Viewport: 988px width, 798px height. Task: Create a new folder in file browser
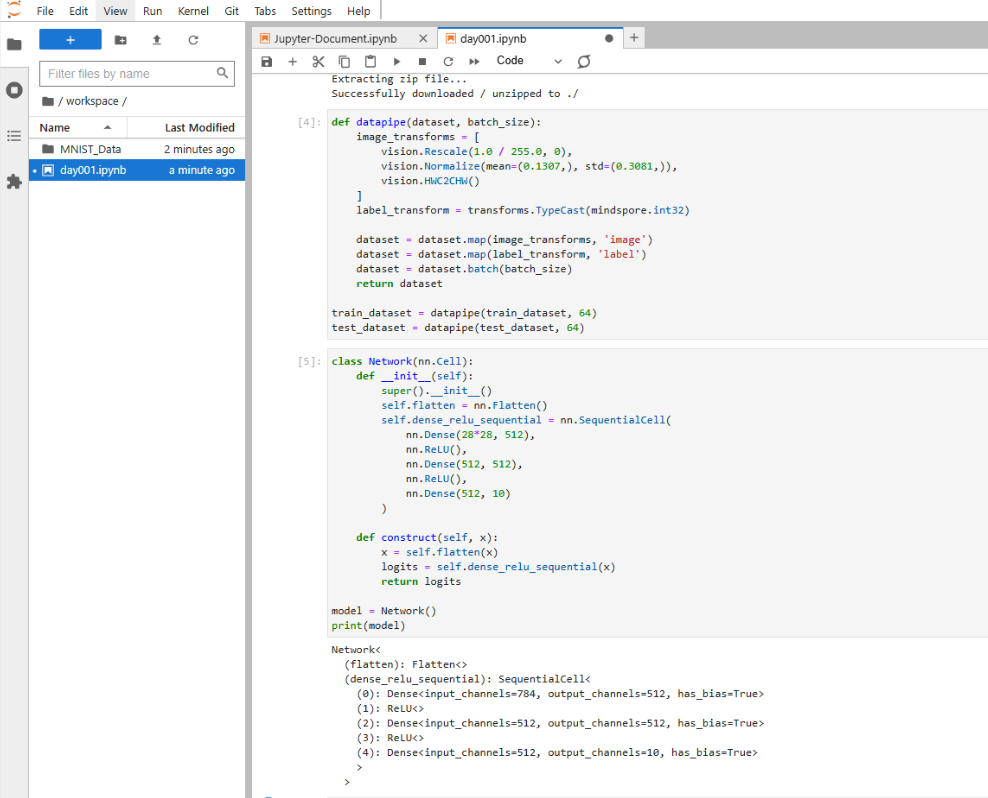point(120,40)
